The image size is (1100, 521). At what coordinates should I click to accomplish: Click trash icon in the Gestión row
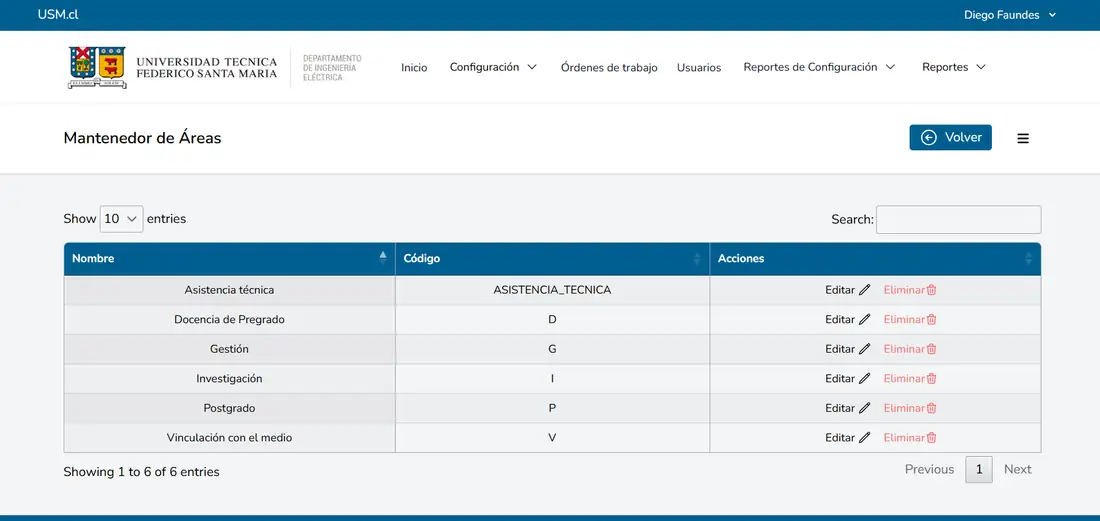pyautogui.click(x=932, y=349)
